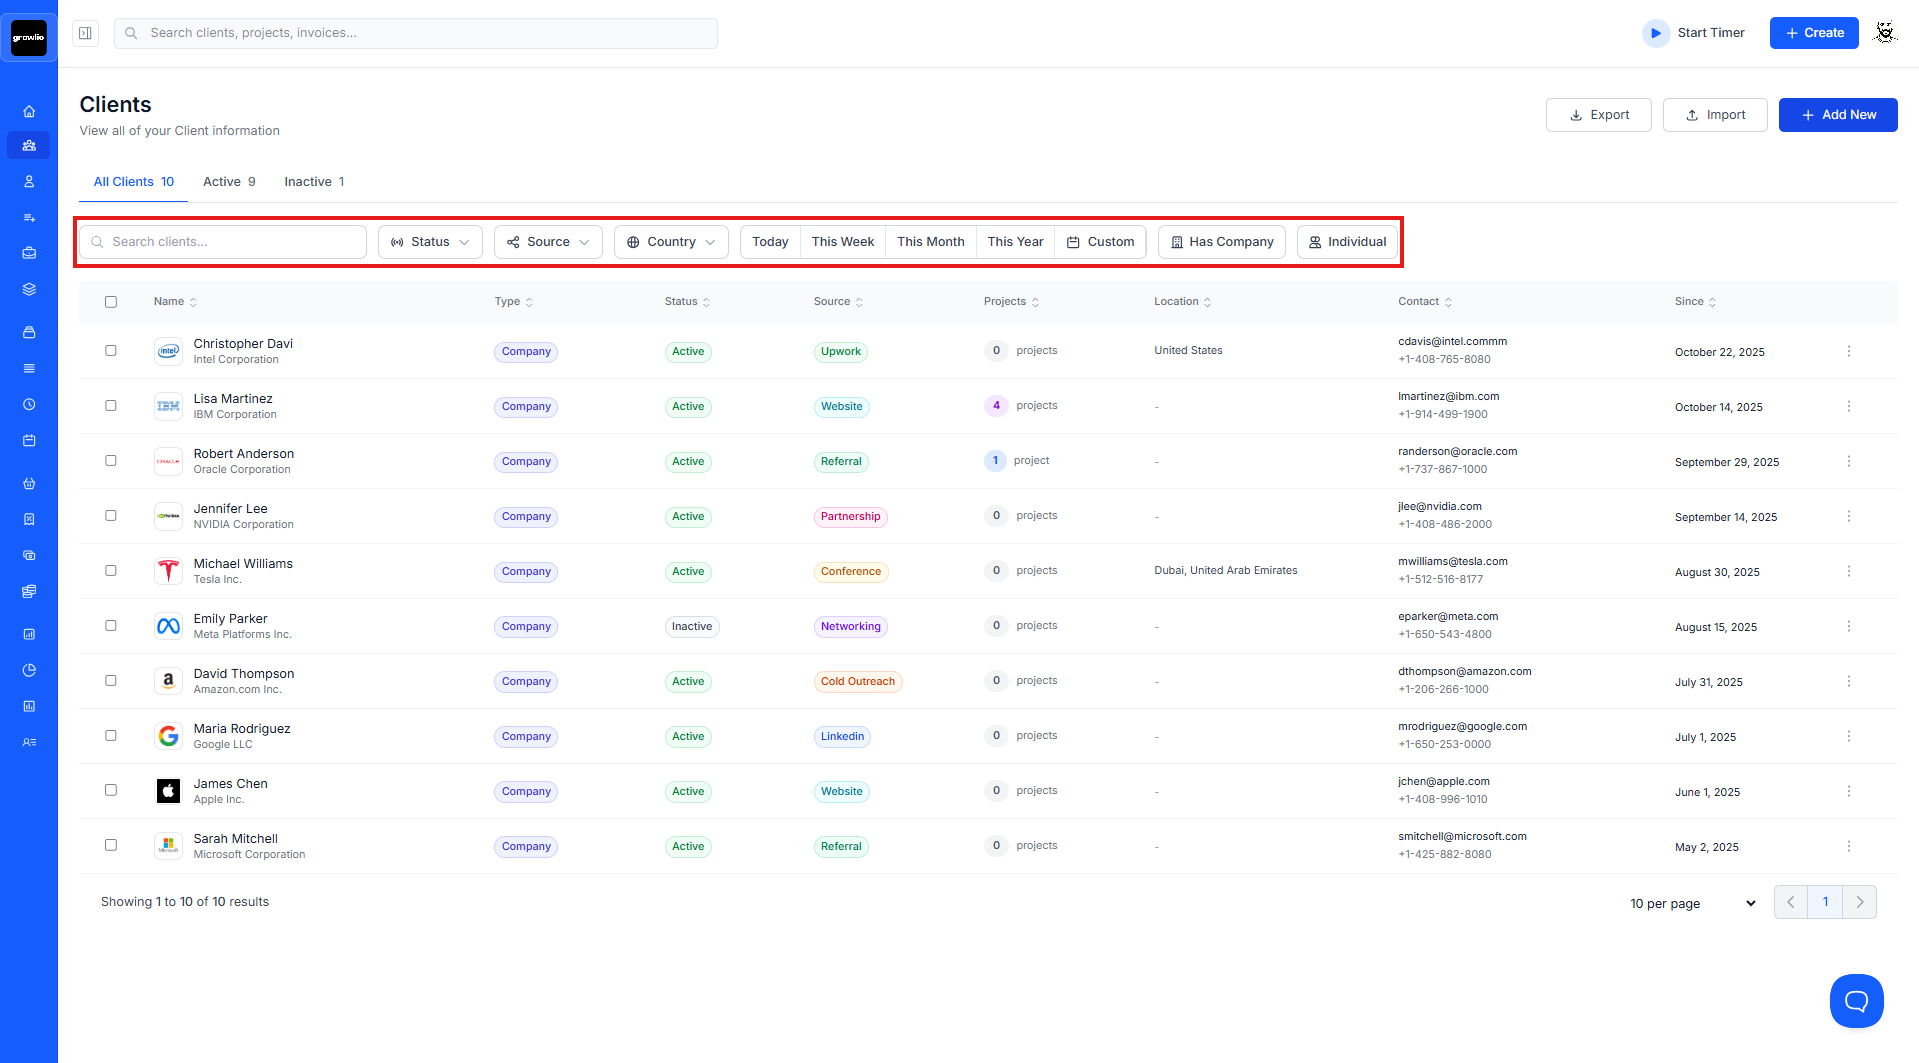Open the Custom date range filter

1100,242
